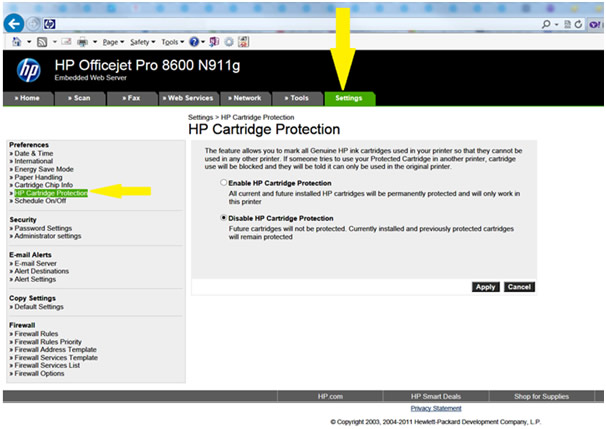Click the RSS feeds icon

[x=42, y=42]
